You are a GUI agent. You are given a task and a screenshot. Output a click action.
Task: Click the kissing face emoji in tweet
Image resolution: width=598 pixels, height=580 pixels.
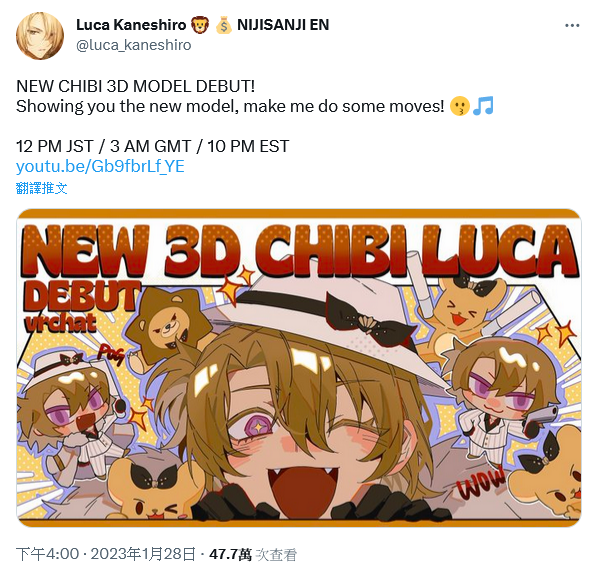460,106
